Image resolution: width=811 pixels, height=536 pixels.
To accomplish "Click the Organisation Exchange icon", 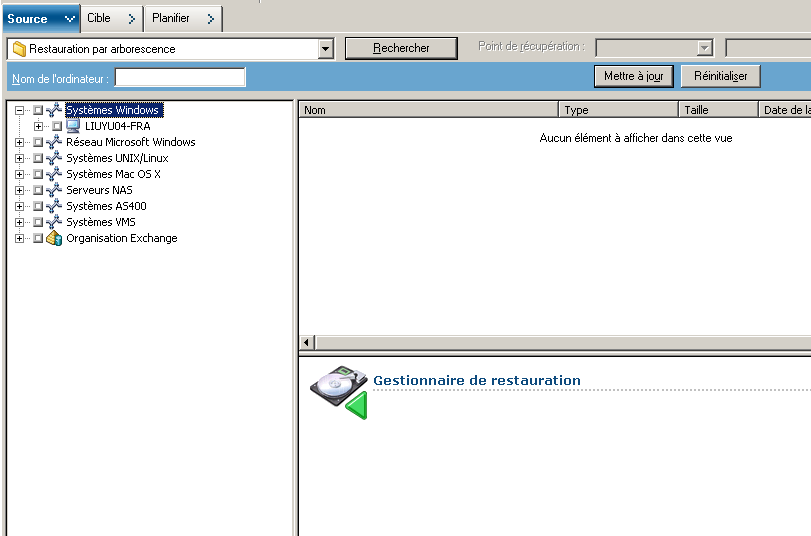I will (x=54, y=238).
